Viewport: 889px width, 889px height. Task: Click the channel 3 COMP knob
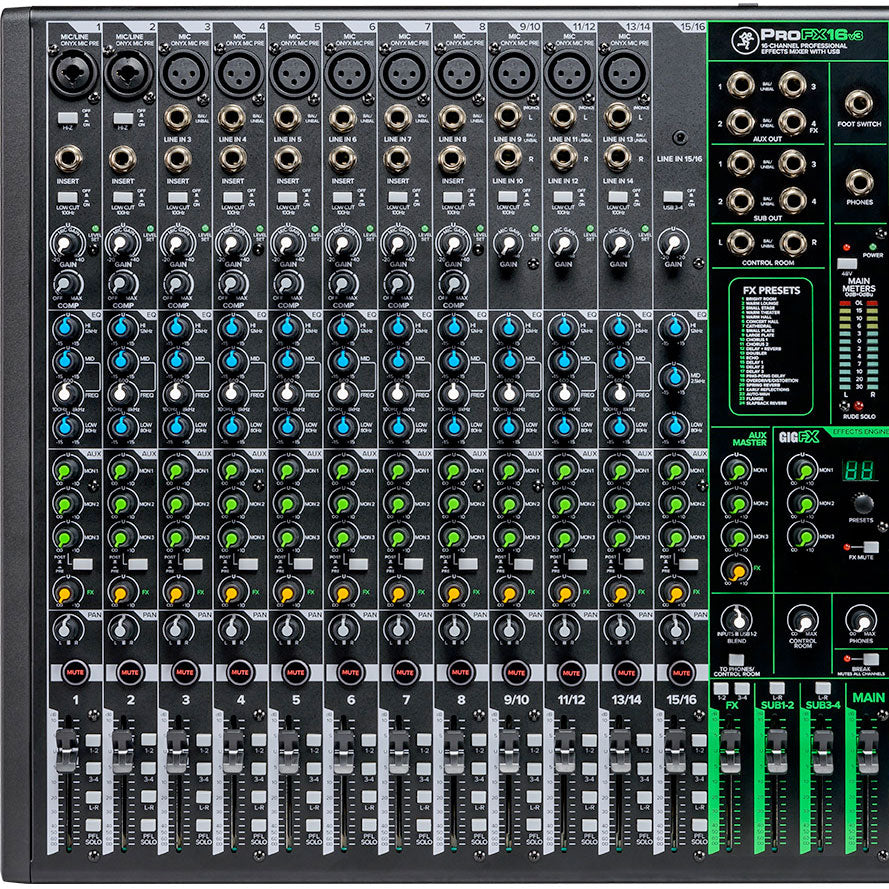pos(176,286)
